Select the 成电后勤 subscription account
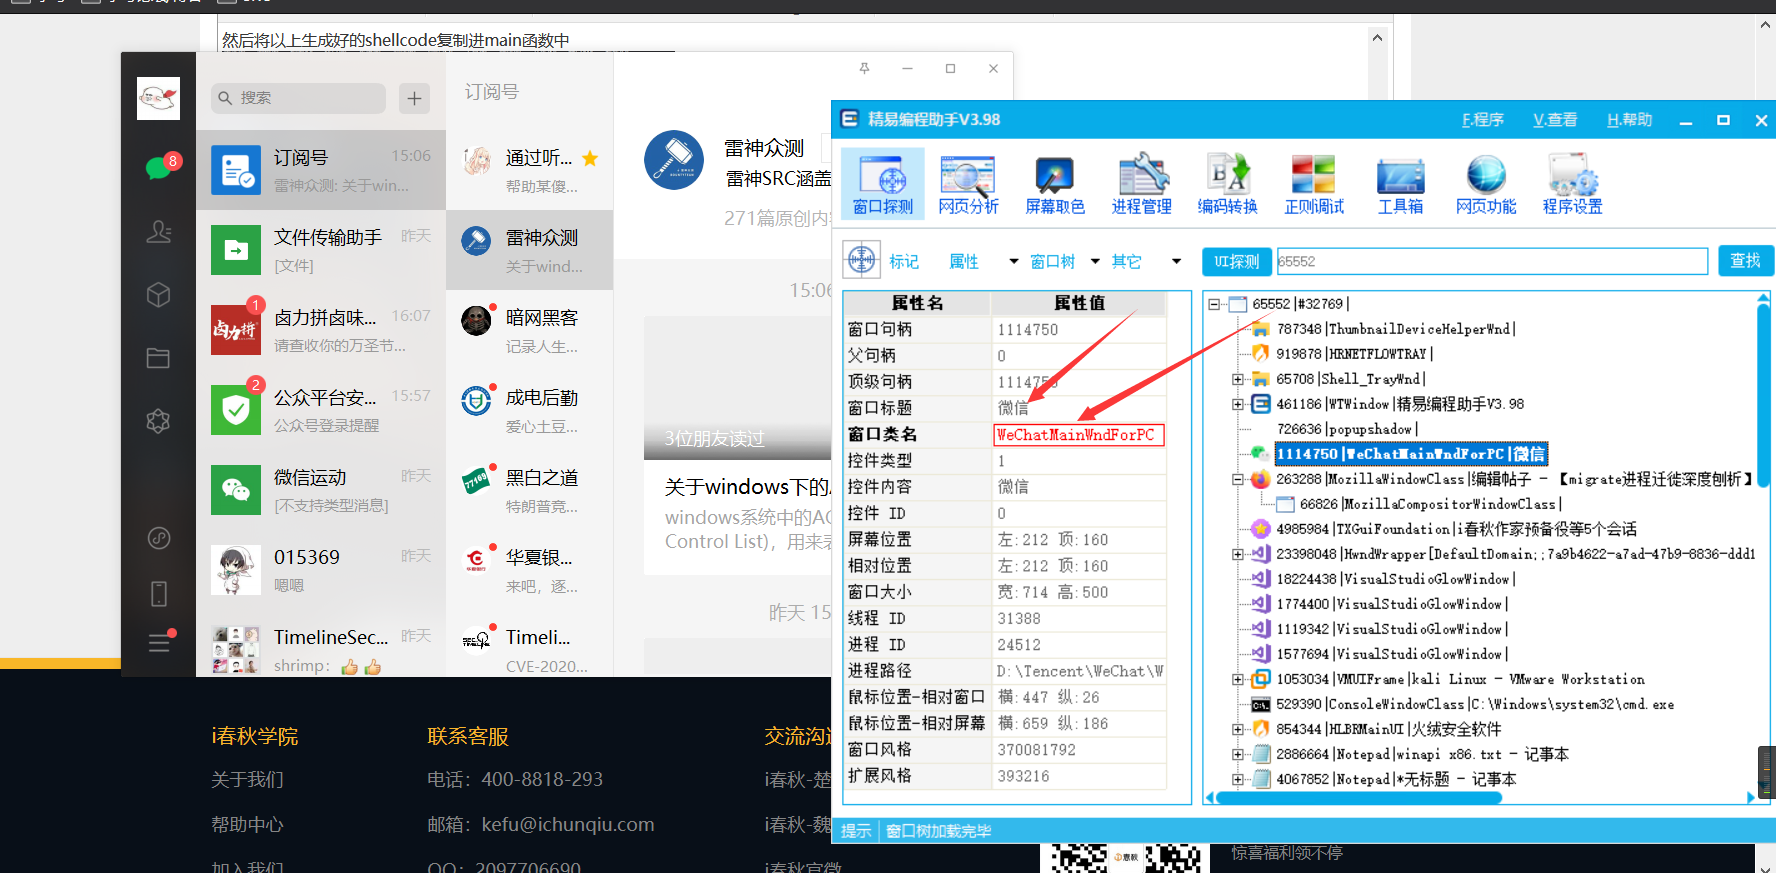 [x=530, y=410]
